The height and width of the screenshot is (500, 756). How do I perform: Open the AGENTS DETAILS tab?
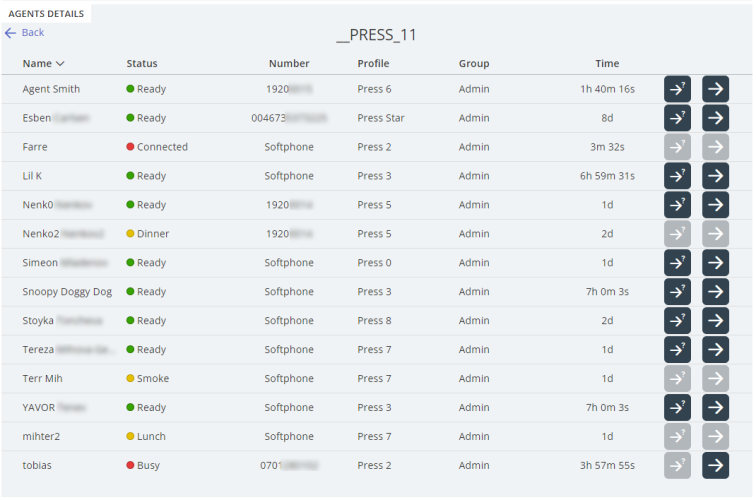[x=46, y=14]
